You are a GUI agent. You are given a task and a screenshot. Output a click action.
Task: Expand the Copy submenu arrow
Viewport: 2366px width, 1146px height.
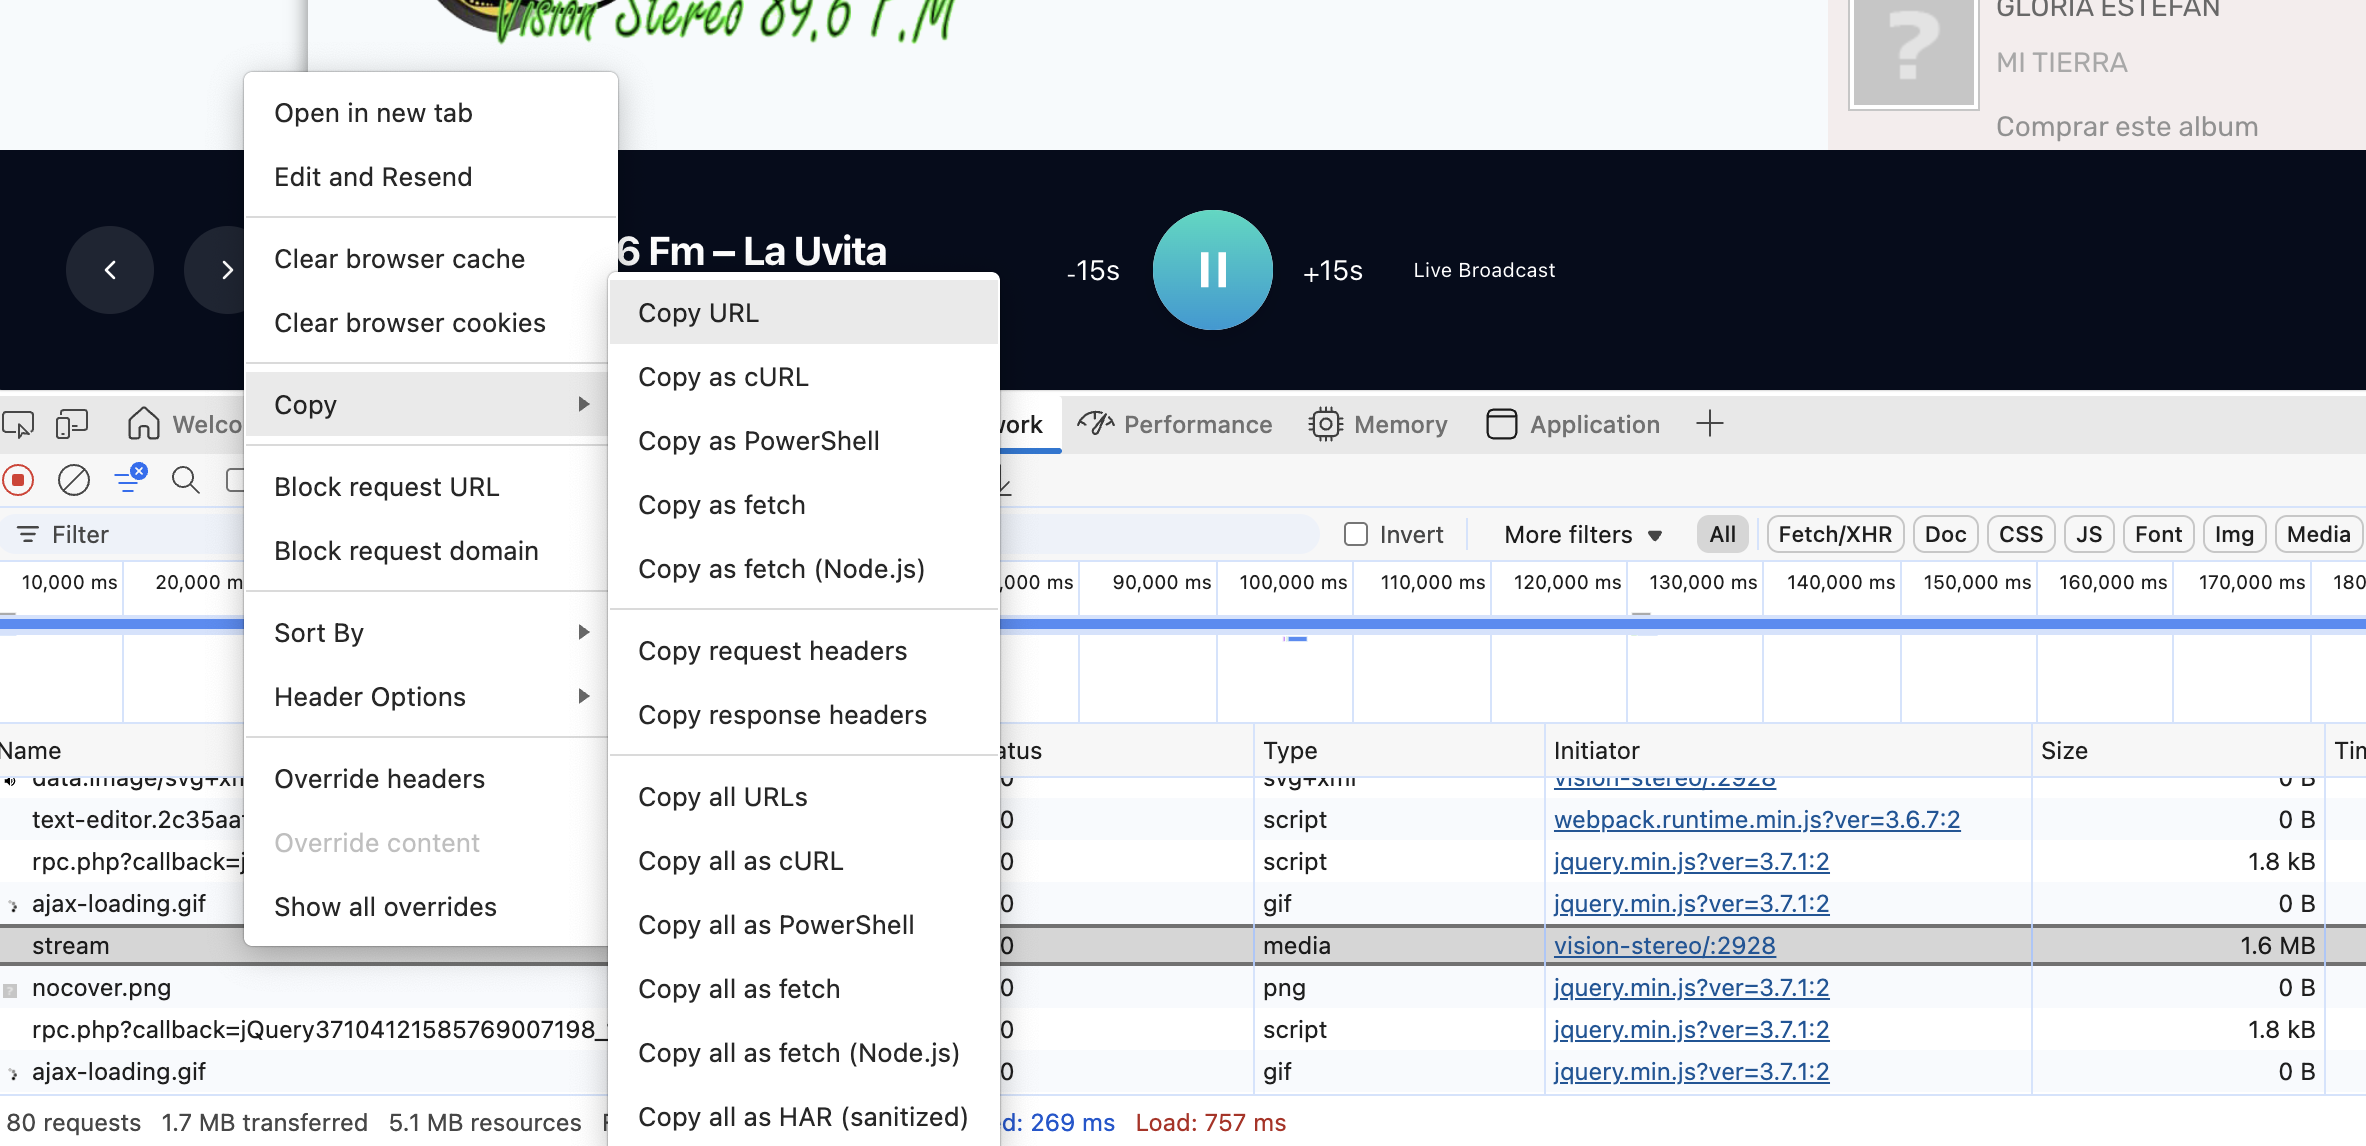[584, 405]
